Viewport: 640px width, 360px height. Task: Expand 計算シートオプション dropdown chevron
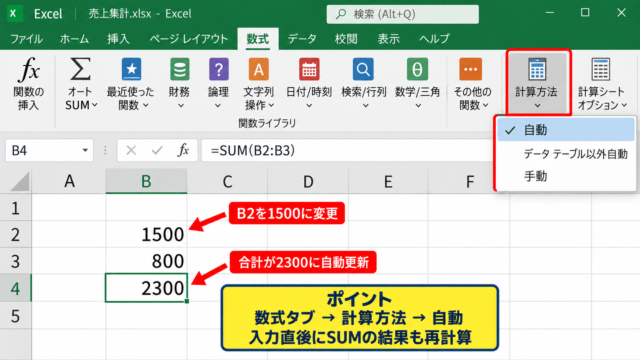624,105
